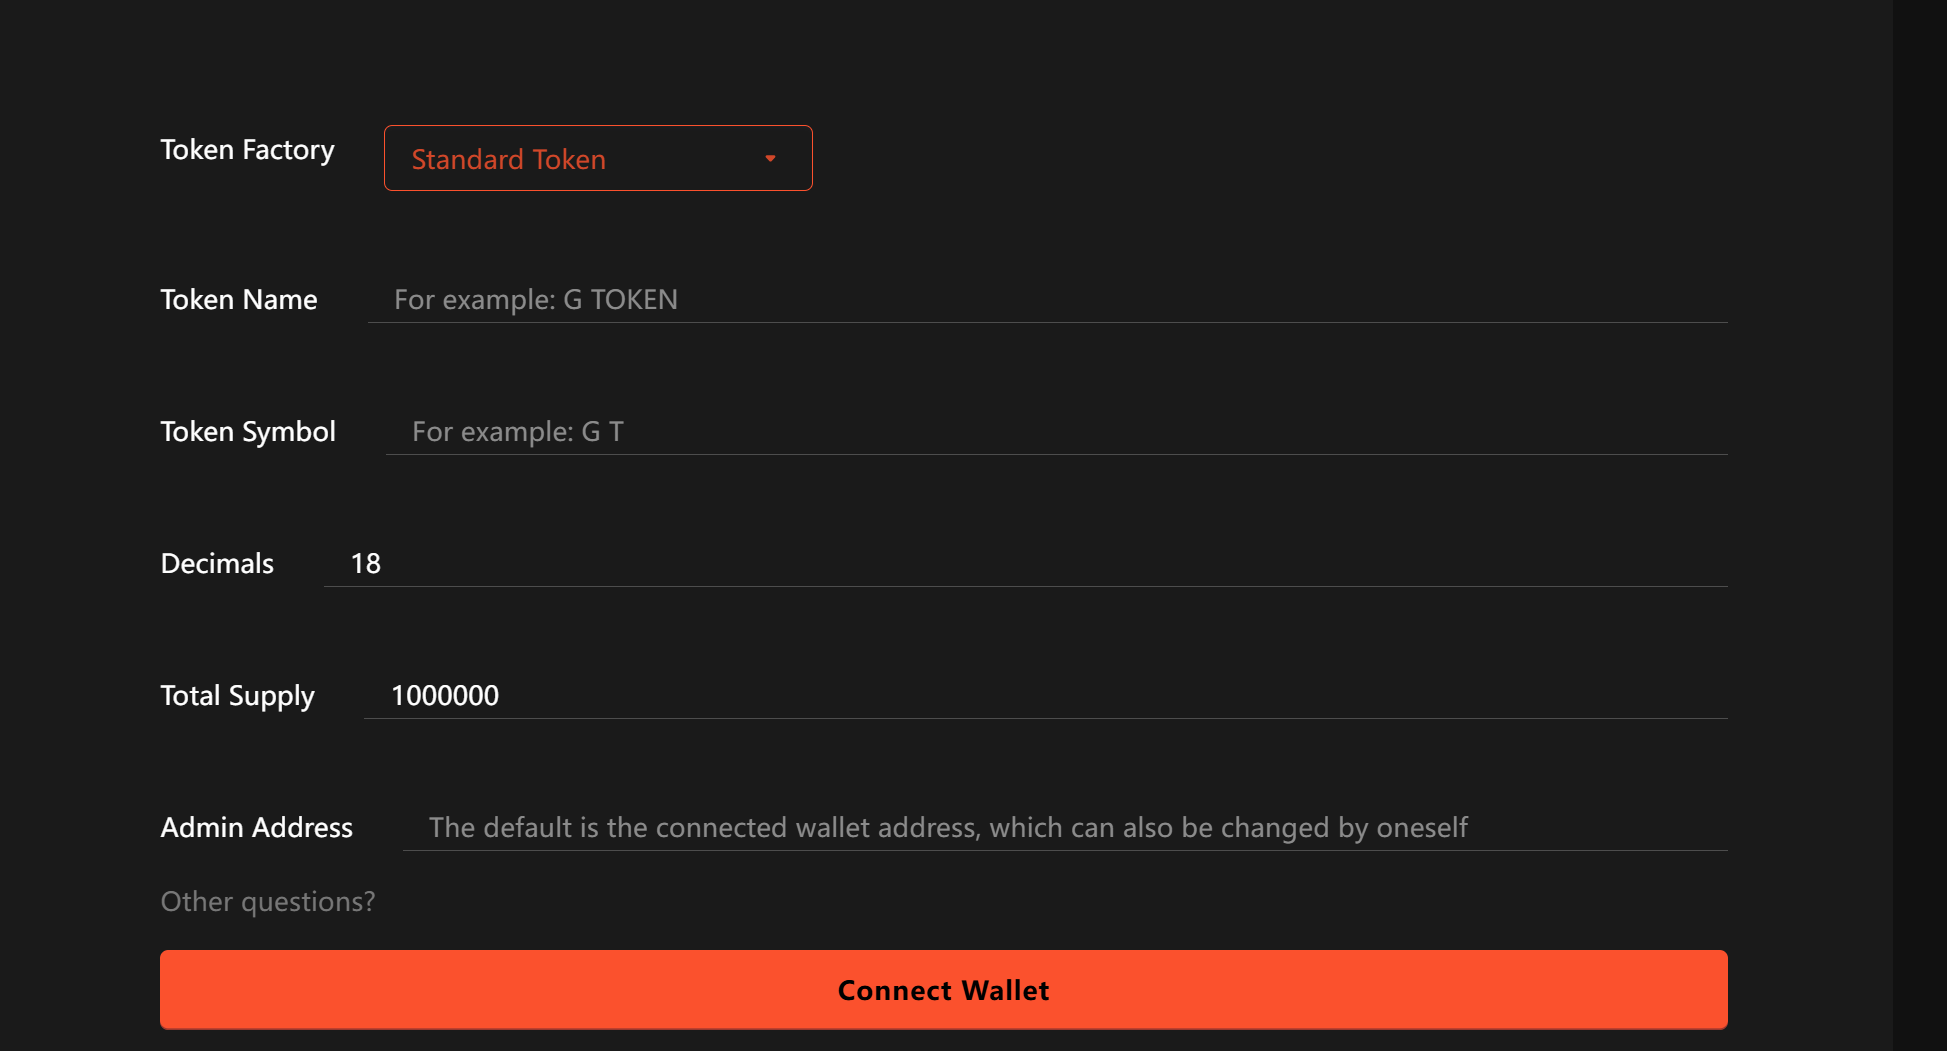This screenshot has height=1051, width=1947.
Task: Click the 'Token Name' label text
Action: click(x=238, y=299)
